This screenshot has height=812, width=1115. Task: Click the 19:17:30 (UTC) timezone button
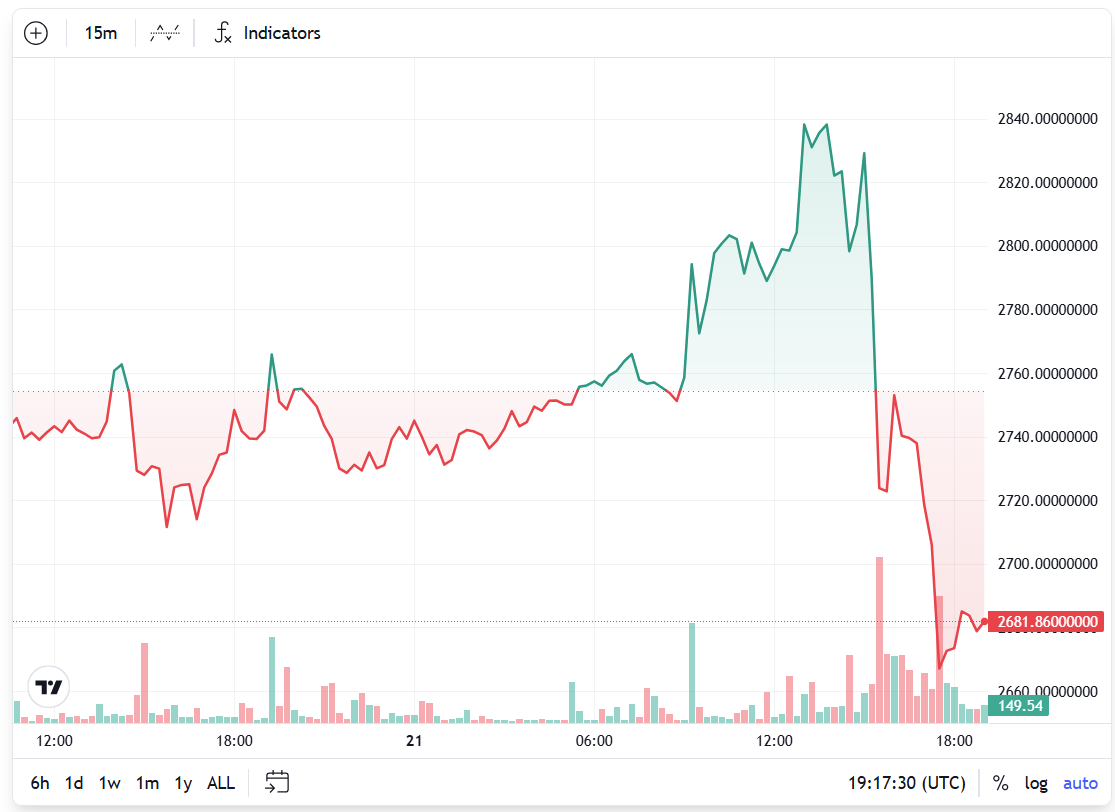pos(906,783)
